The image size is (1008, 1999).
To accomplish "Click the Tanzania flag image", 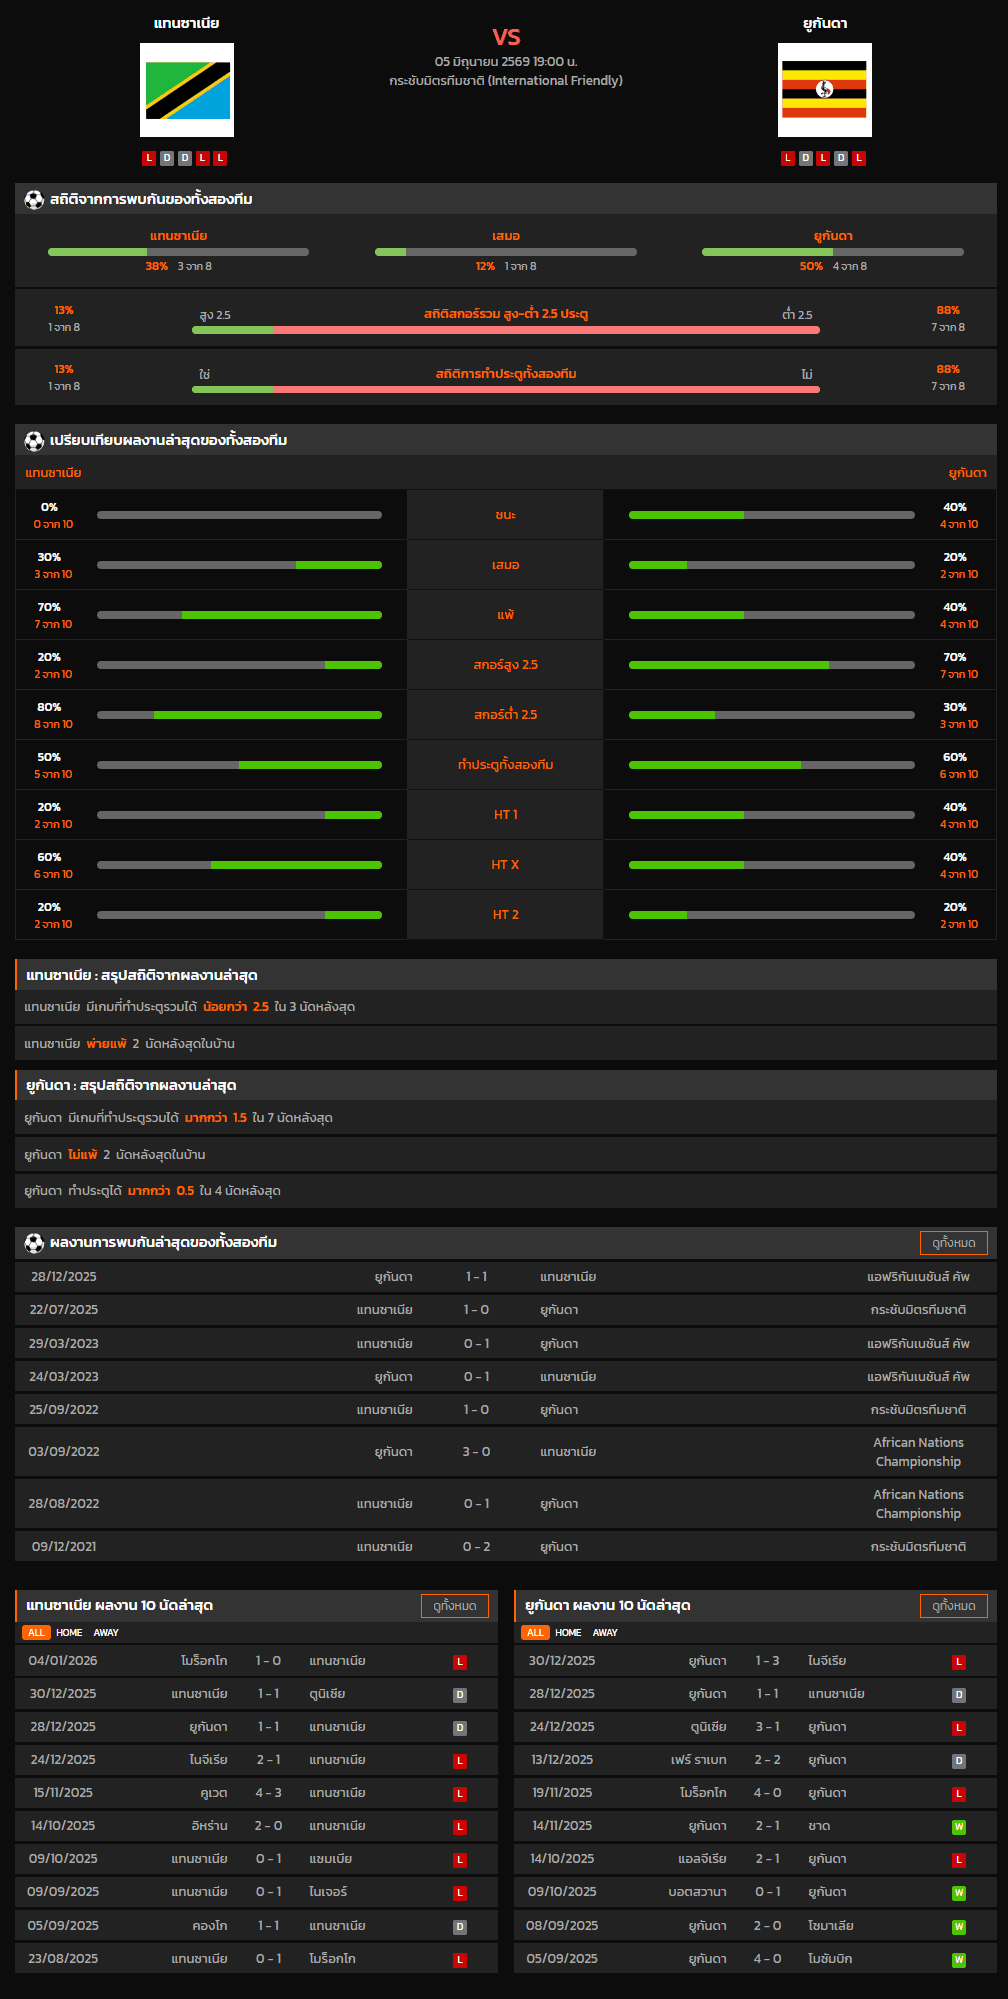I will point(187,90).
